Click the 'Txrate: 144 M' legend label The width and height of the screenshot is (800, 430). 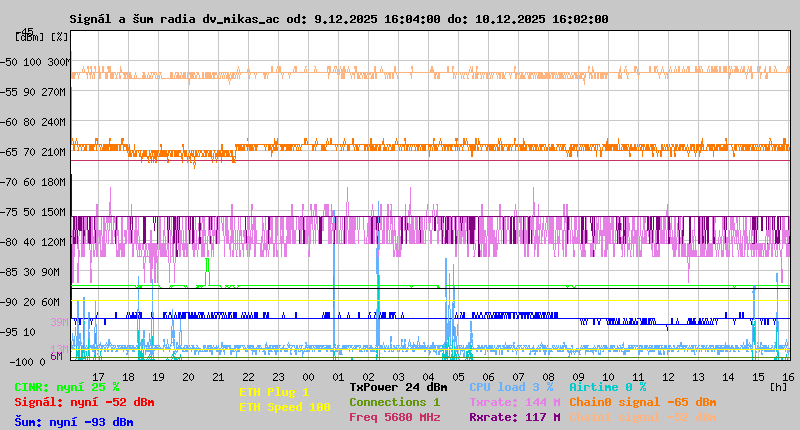coord(515,402)
